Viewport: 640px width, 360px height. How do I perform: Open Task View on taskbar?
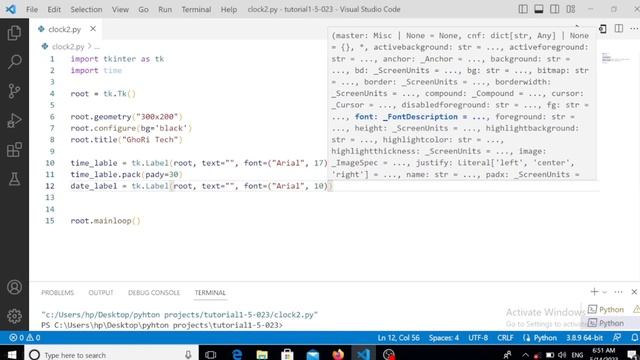(211, 354)
